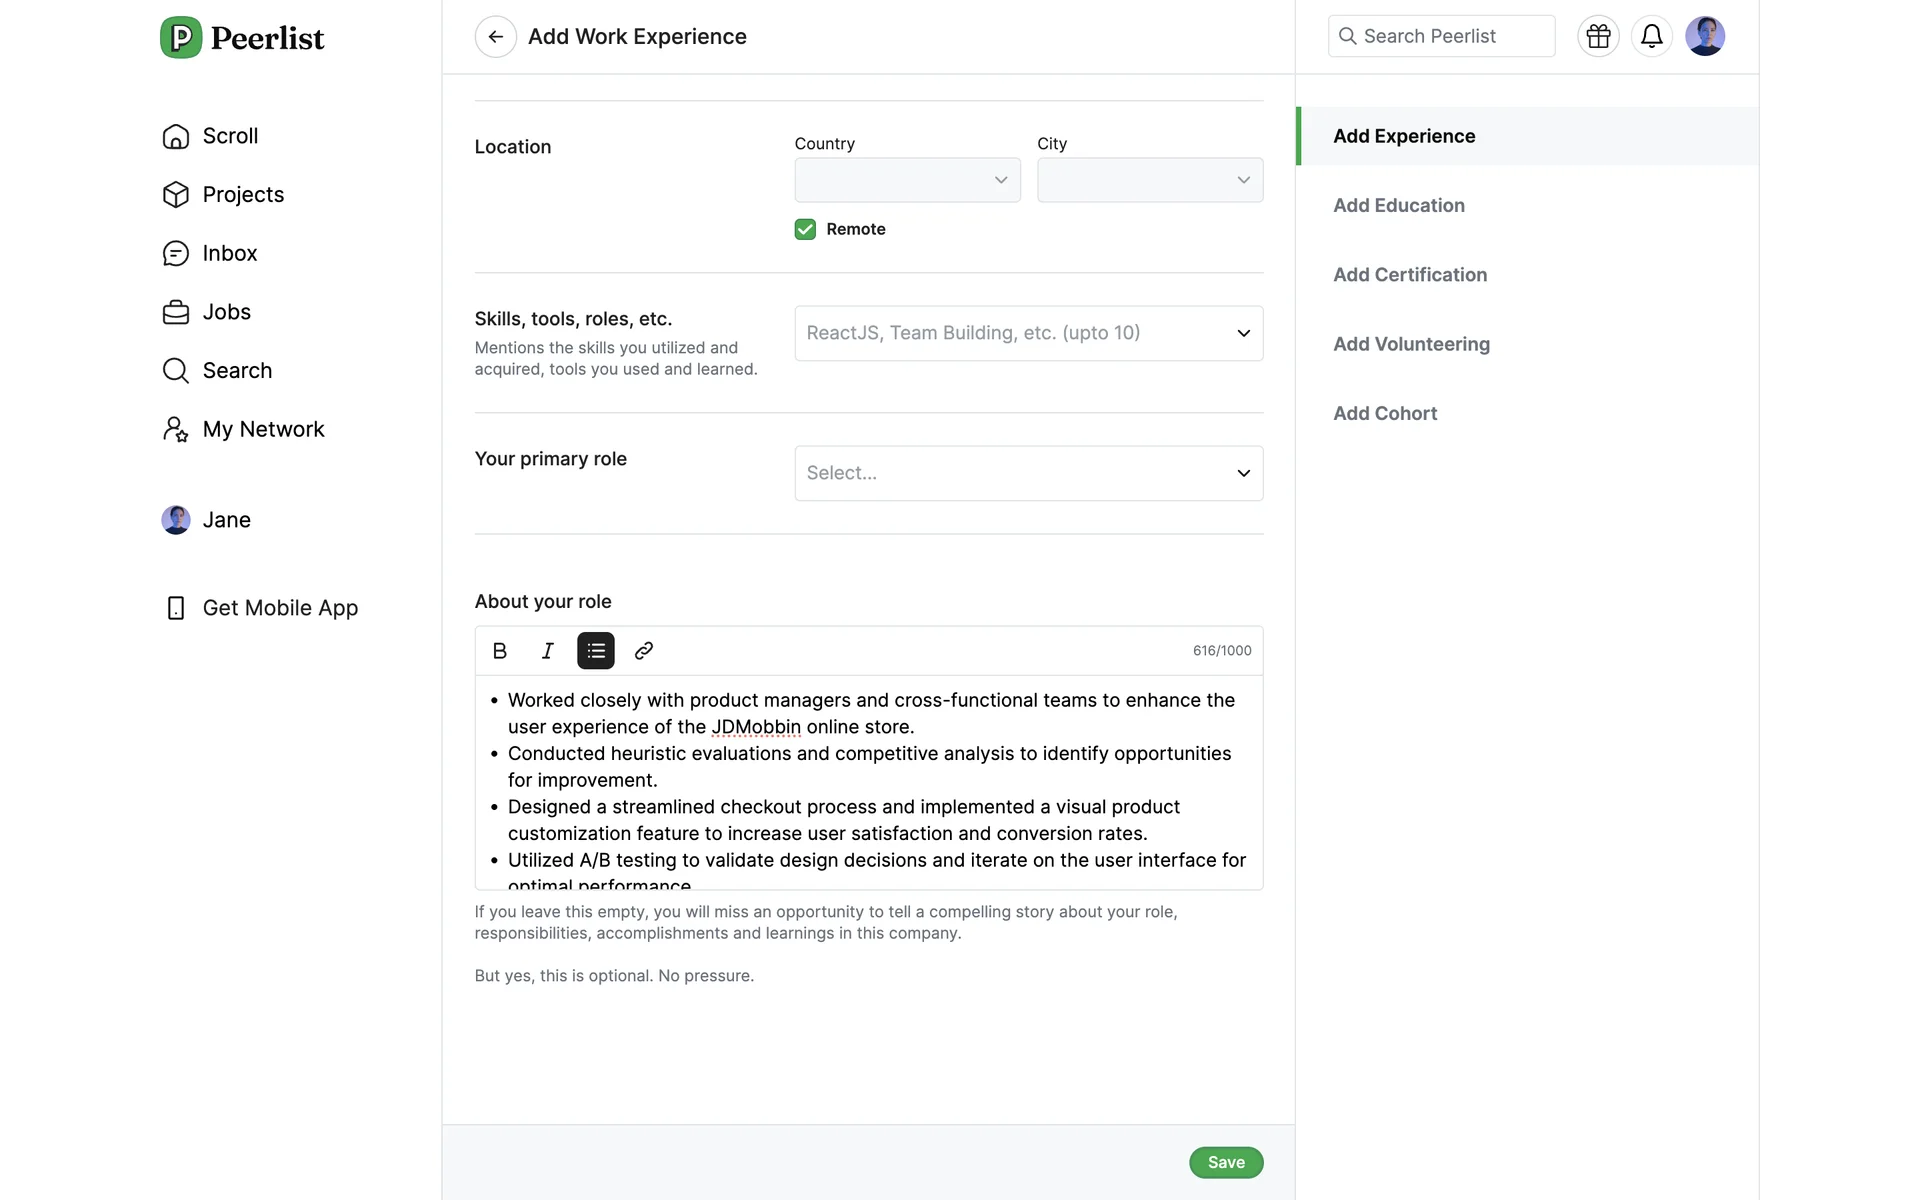
Task: Insert a link in the editor
Action: click(x=644, y=651)
